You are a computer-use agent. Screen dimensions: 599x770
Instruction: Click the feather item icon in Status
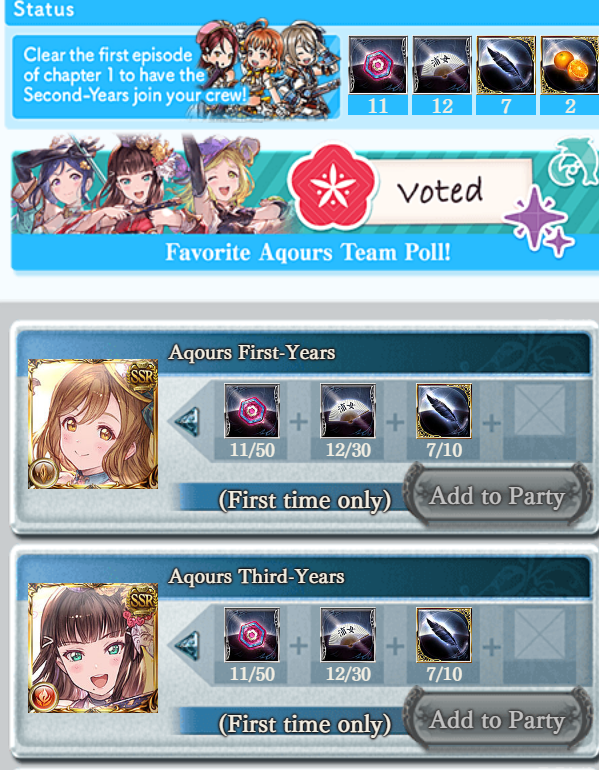tap(506, 65)
